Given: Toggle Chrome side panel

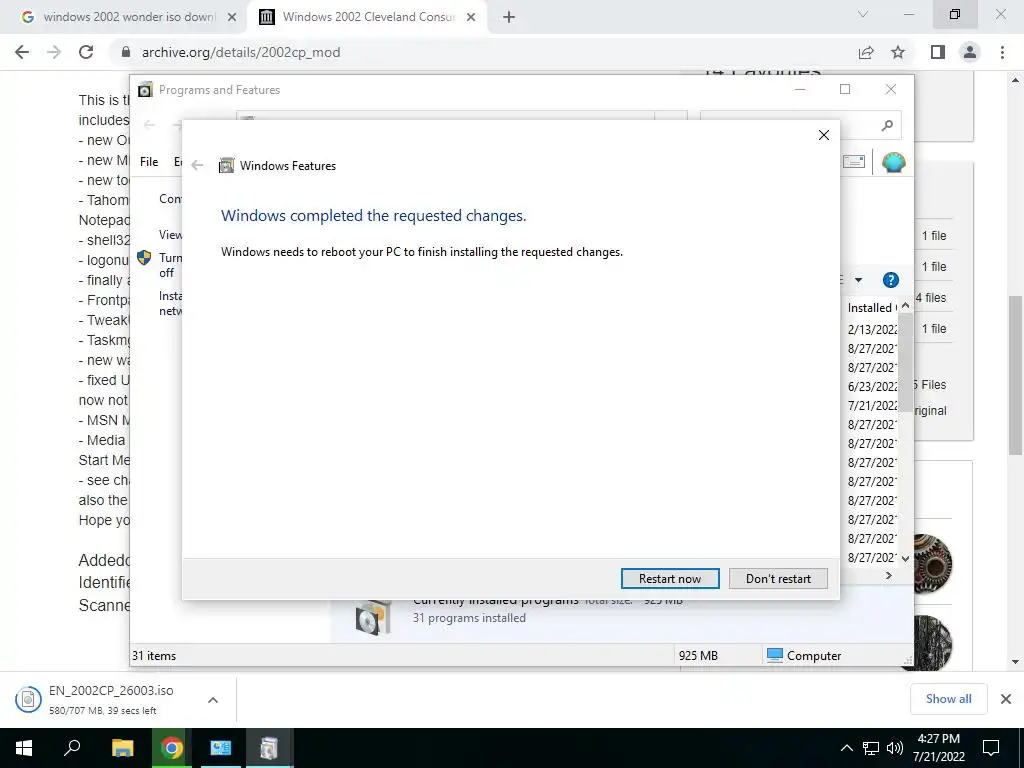Looking at the screenshot, I should [938, 52].
